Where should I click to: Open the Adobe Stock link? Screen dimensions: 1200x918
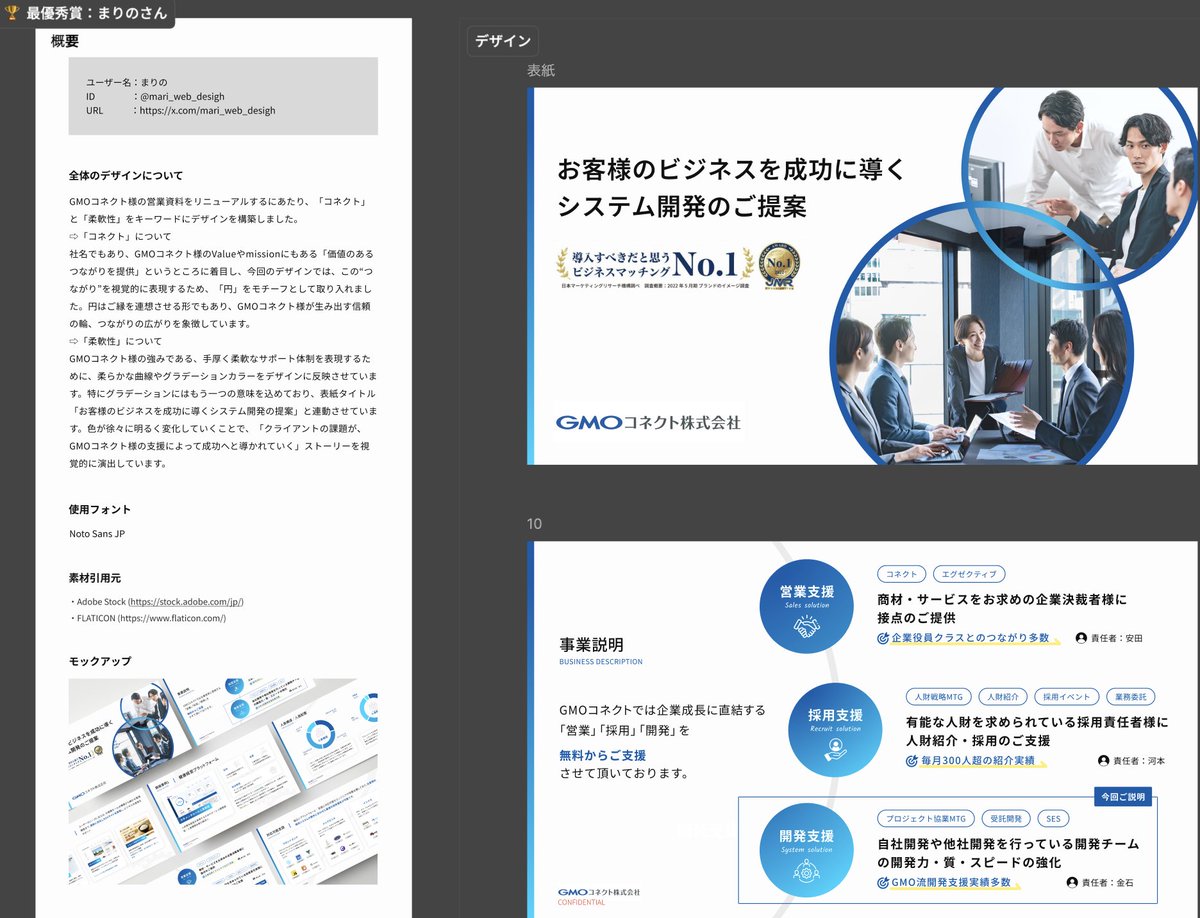tap(185, 602)
